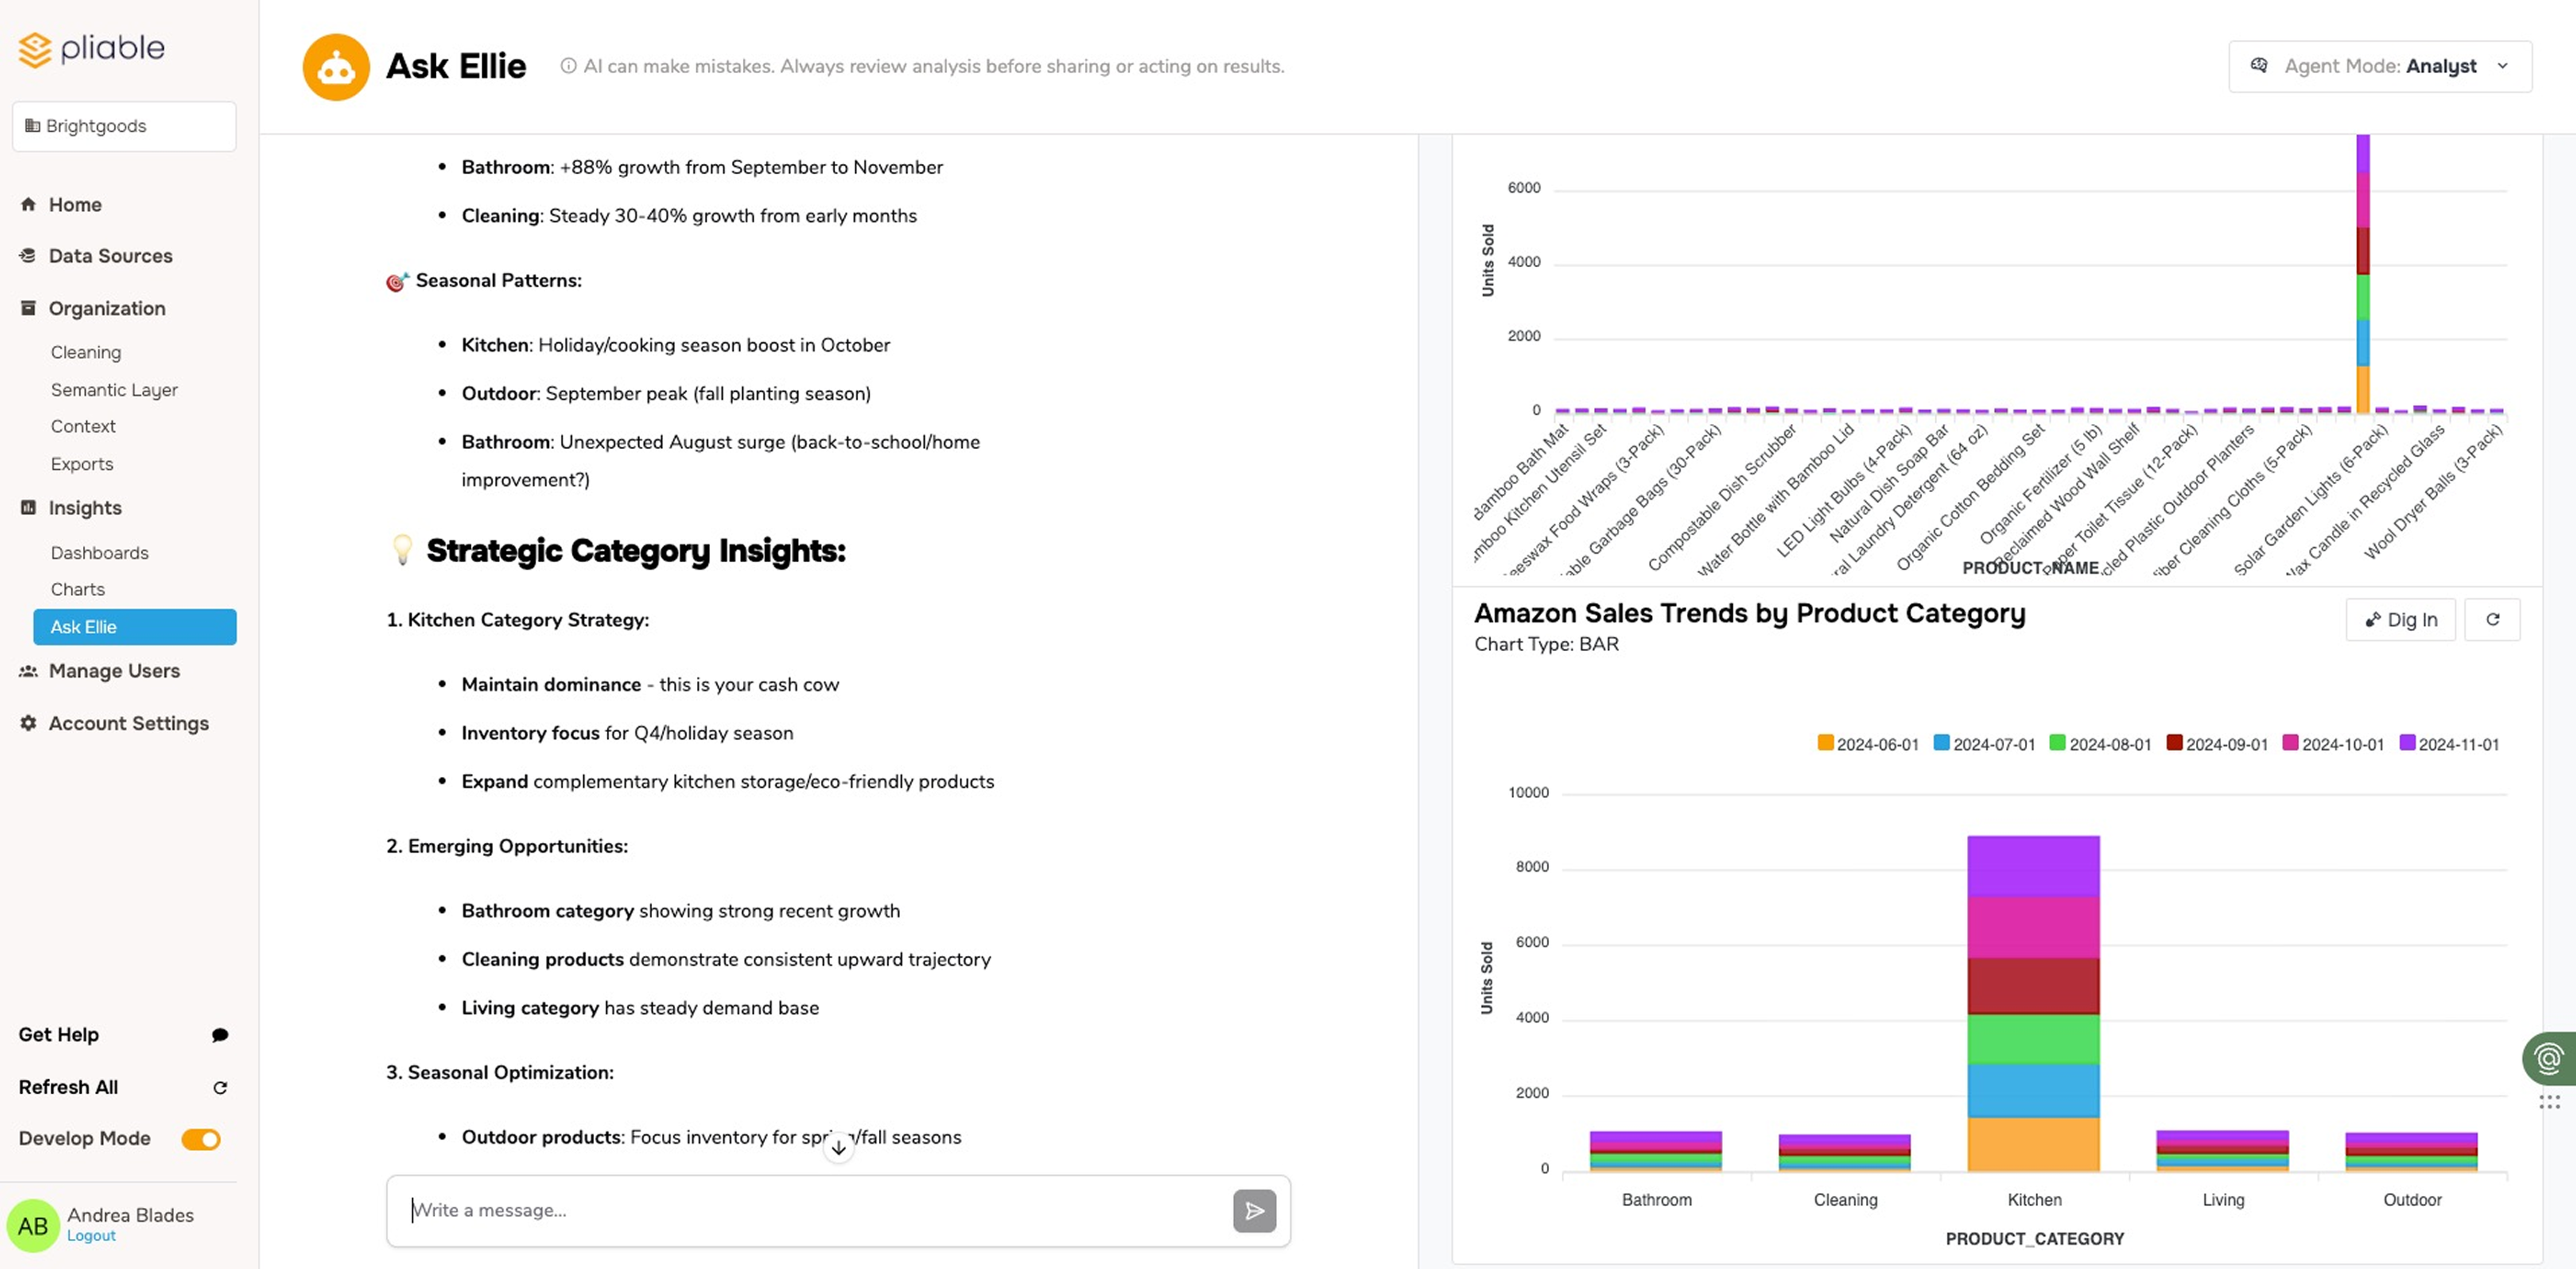The image size is (2576, 1269).
Task: Toggle the 2024-06-01 legend series
Action: click(1867, 744)
